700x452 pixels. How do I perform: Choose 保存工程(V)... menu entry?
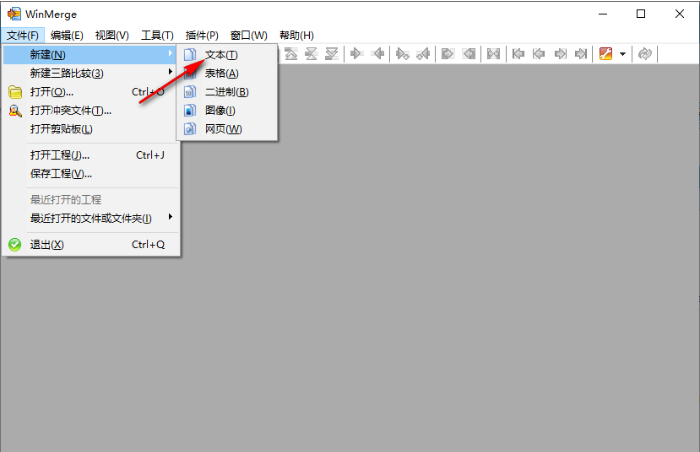point(91,174)
